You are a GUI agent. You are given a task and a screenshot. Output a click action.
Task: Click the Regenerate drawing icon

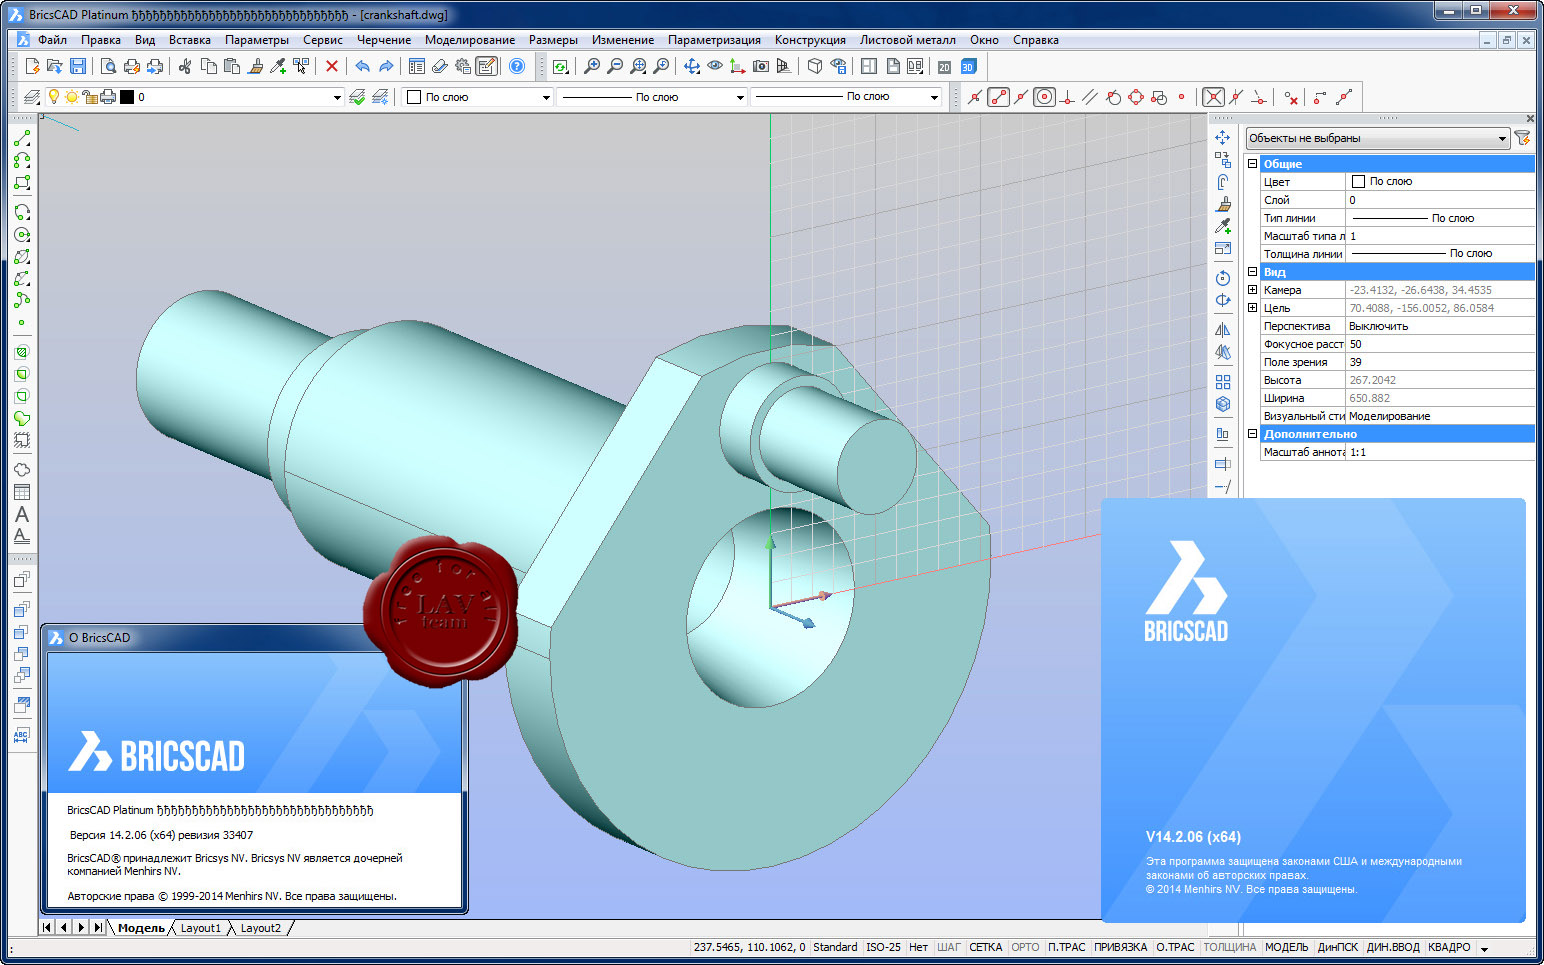click(x=560, y=66)
